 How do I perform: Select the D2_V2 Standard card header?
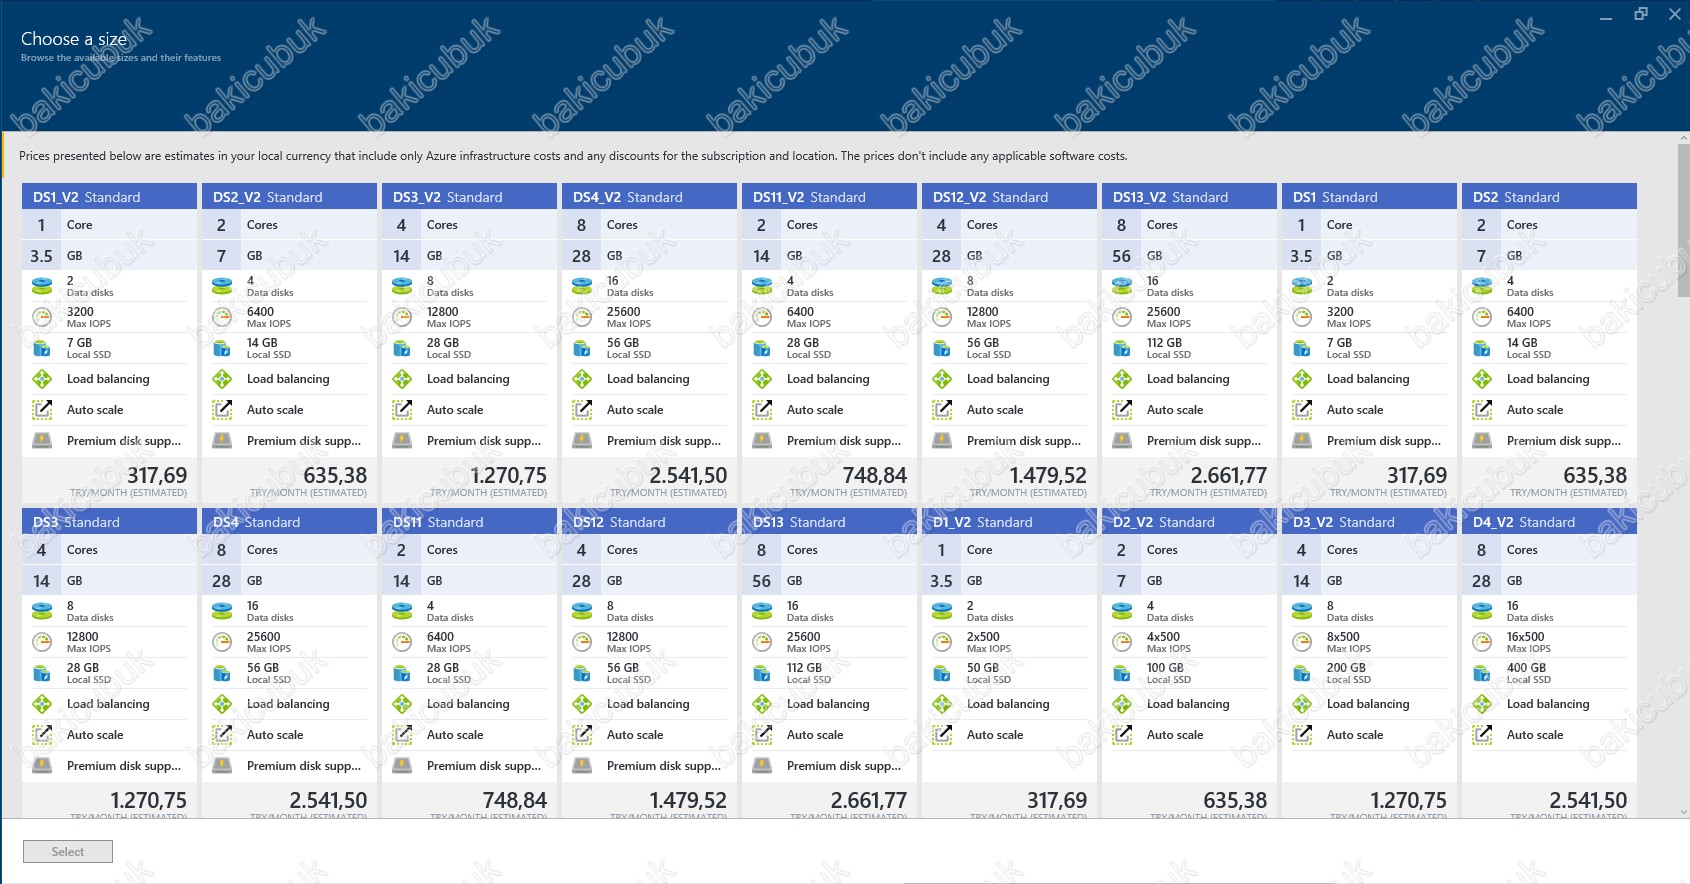coord(1190,522)
